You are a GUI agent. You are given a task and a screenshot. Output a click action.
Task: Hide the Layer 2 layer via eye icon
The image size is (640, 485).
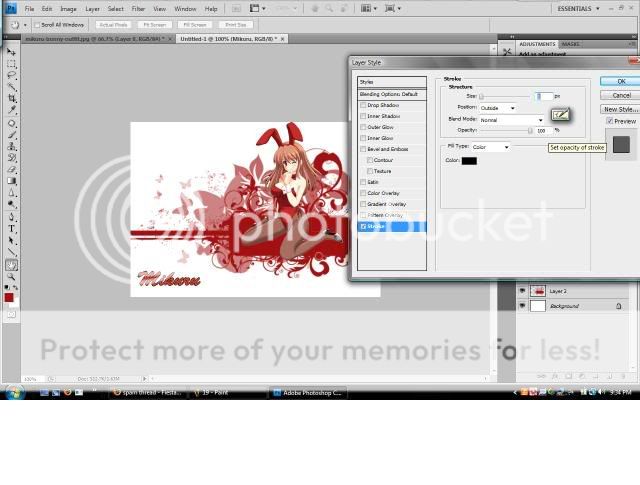[522, 291]
